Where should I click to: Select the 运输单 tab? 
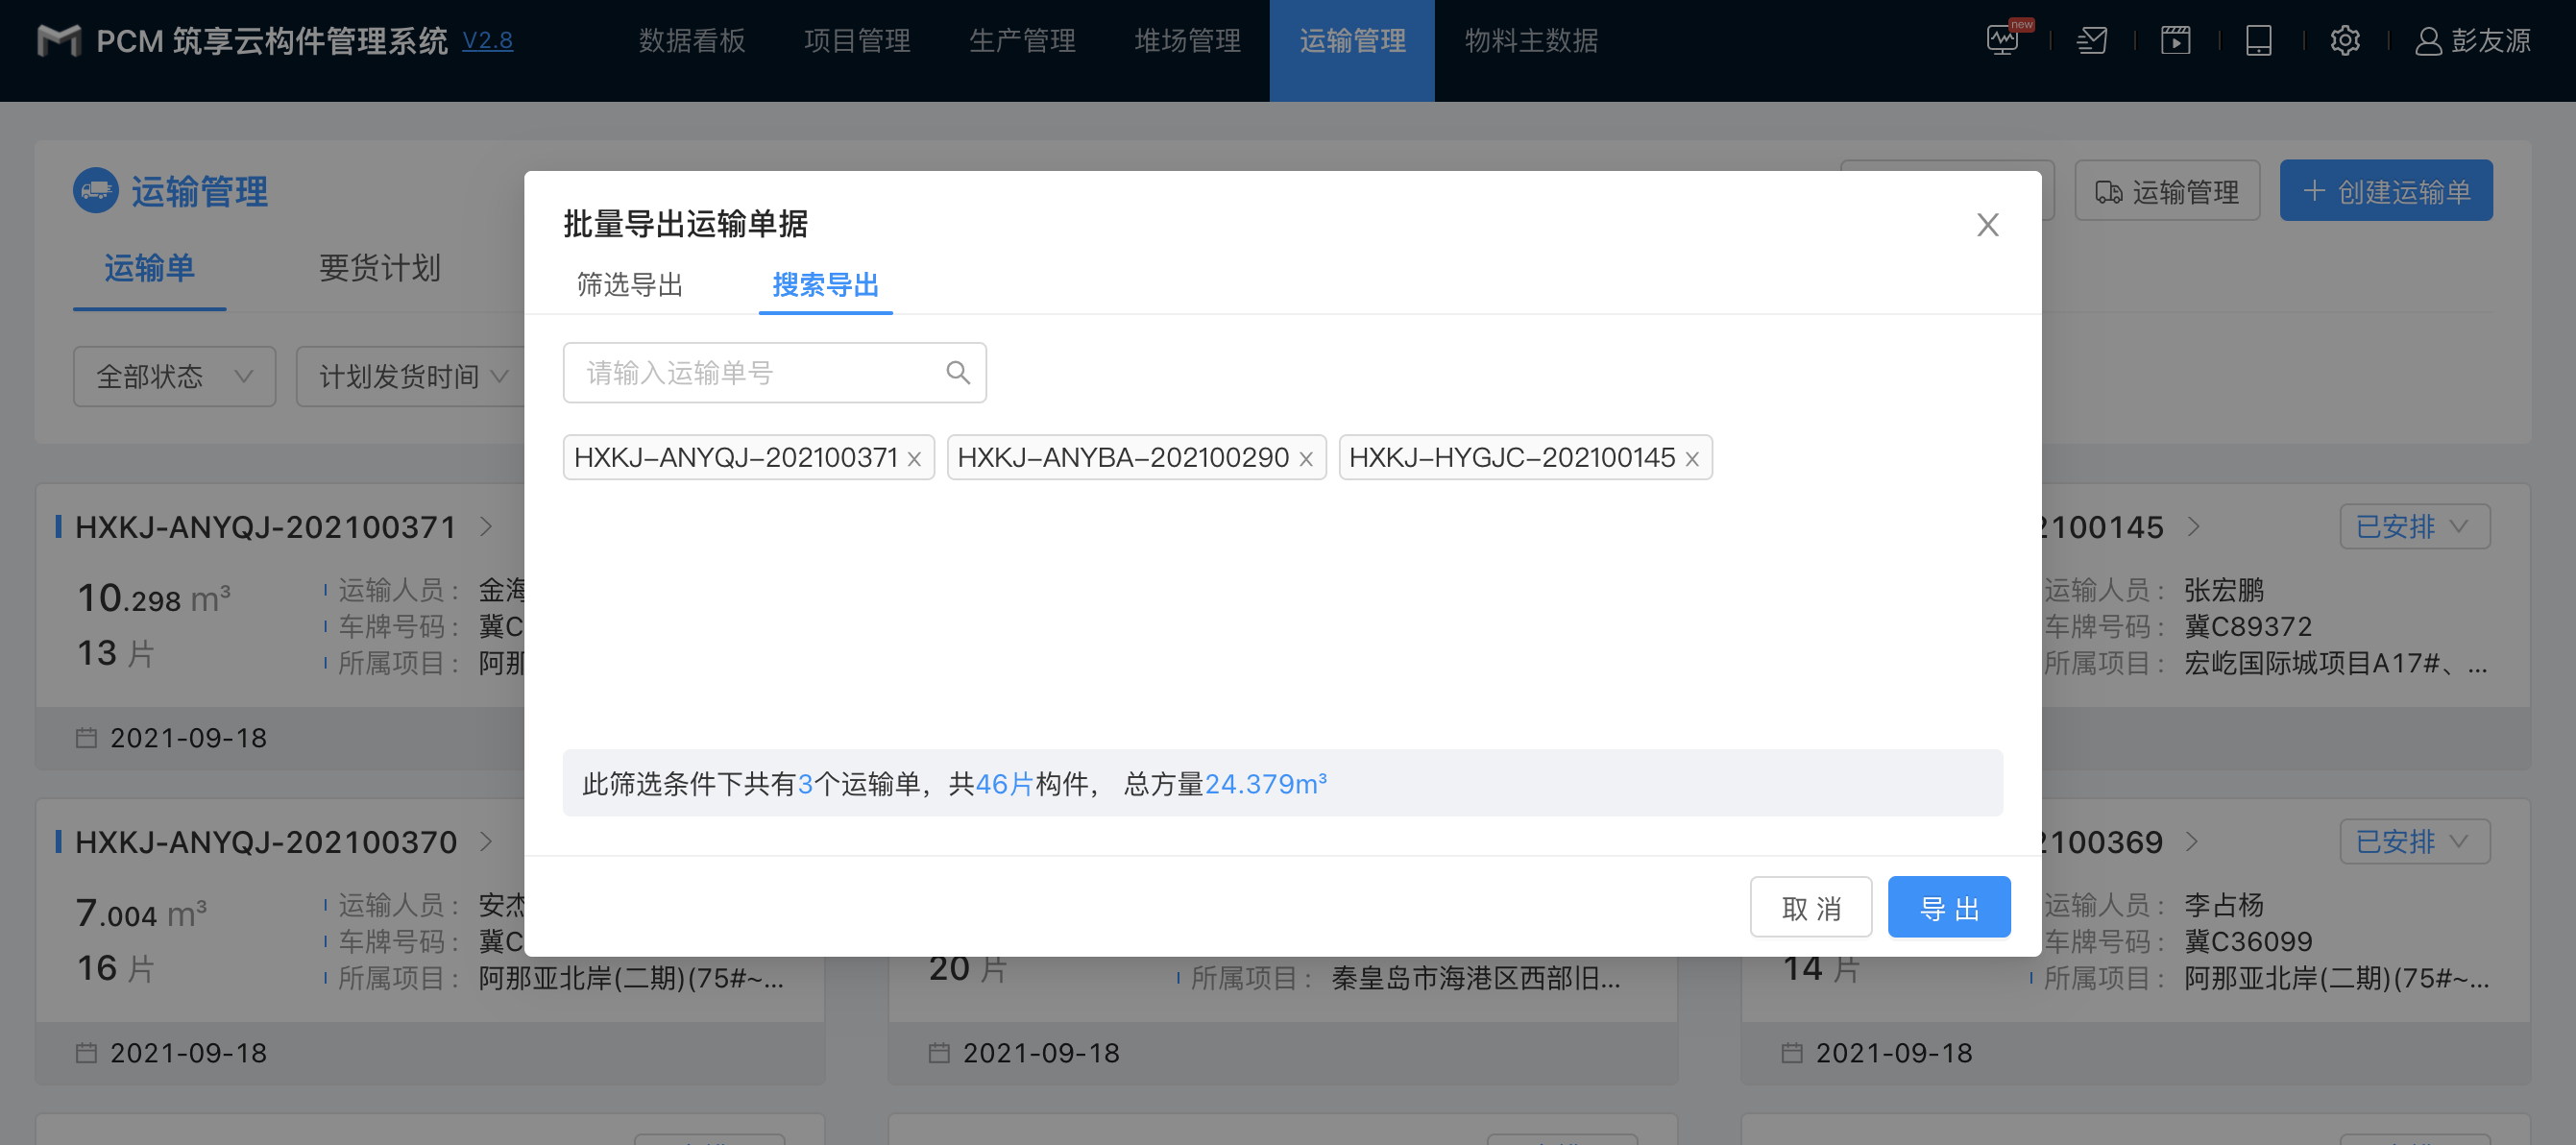pyautogui.click(x=149, y=268)
